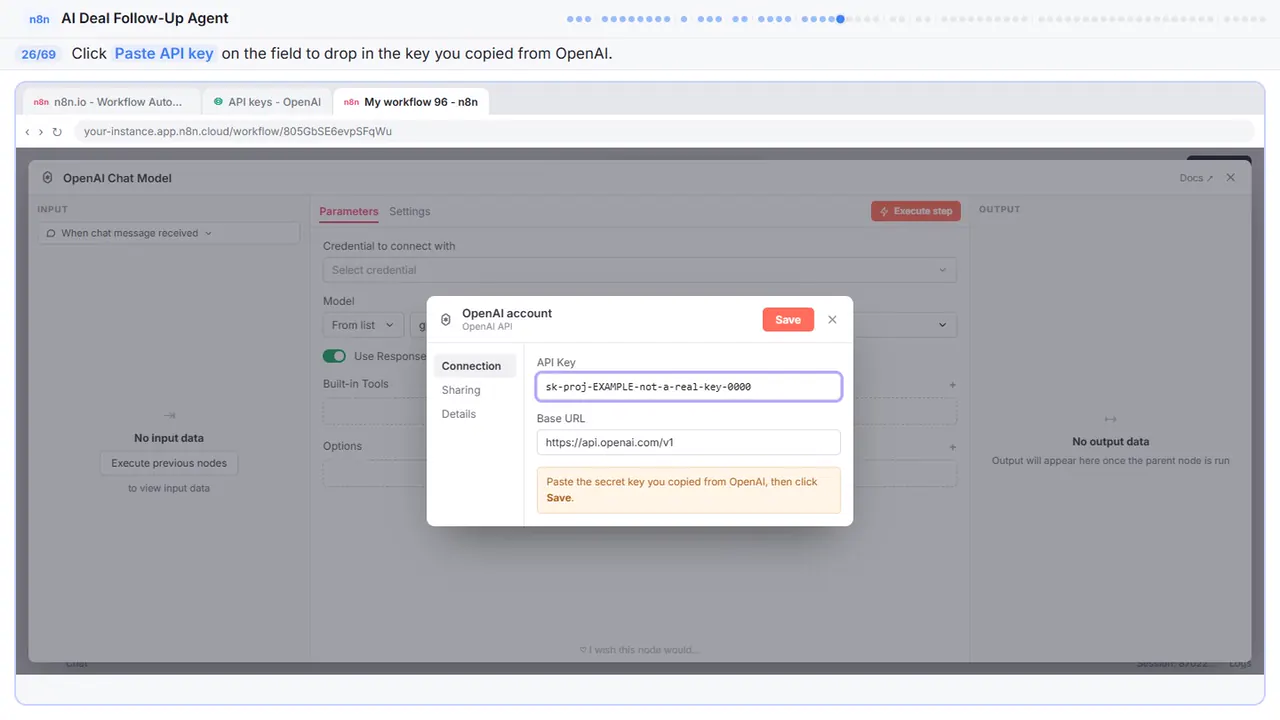
Task: Click the API Key input field
Action: click(689, 386)
